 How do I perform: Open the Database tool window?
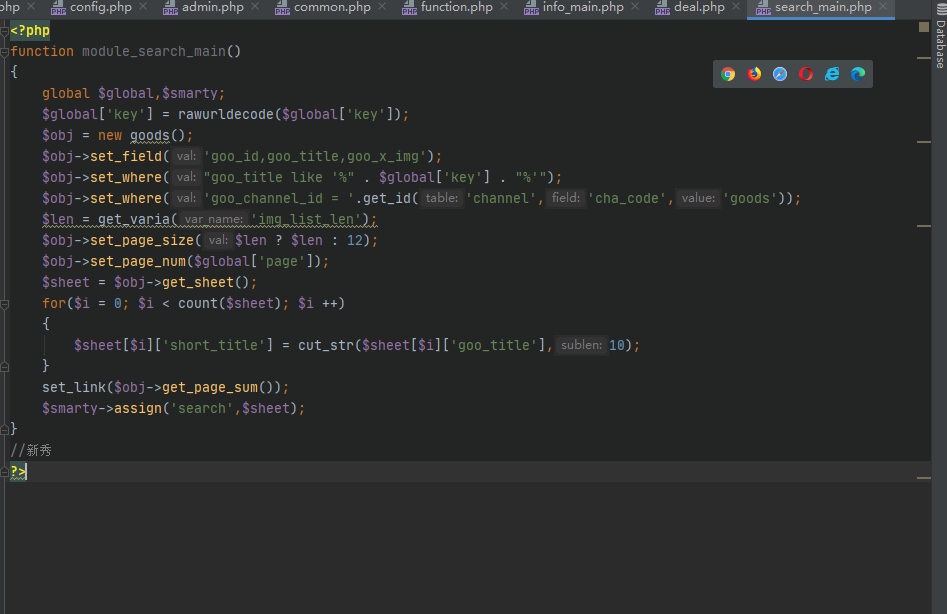pyautogui.click(x=940, y=37)
